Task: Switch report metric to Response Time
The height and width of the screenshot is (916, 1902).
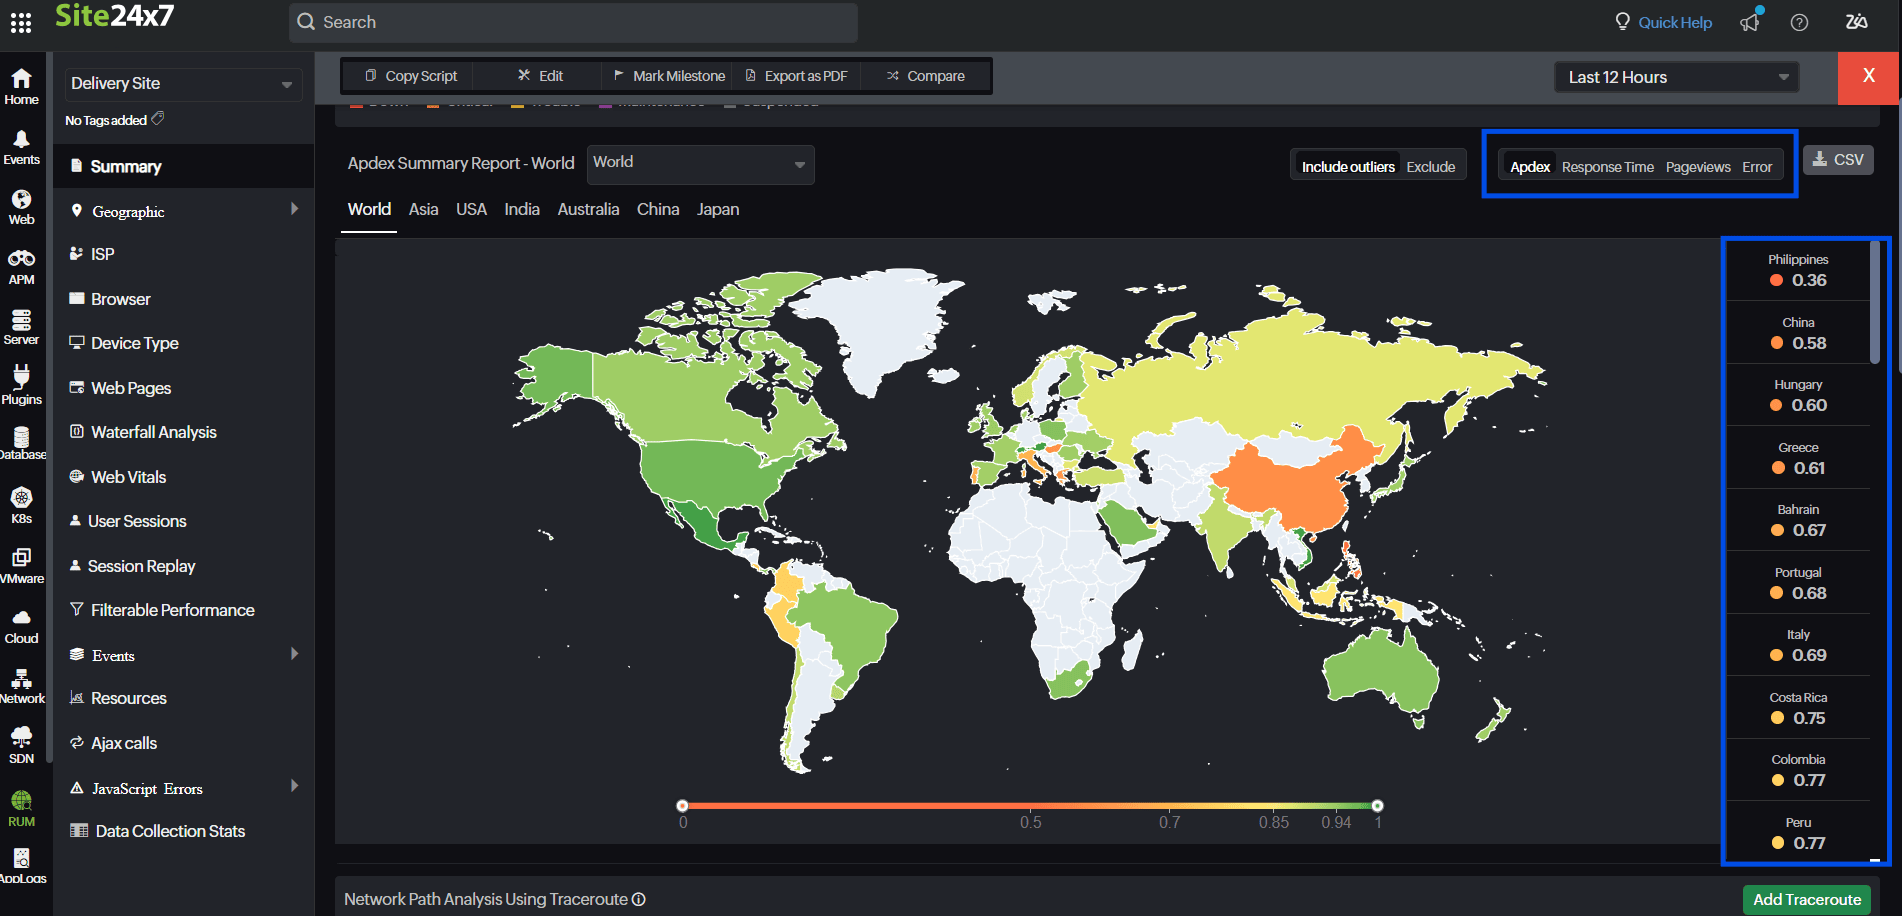Action: (x=1607, y=167)
